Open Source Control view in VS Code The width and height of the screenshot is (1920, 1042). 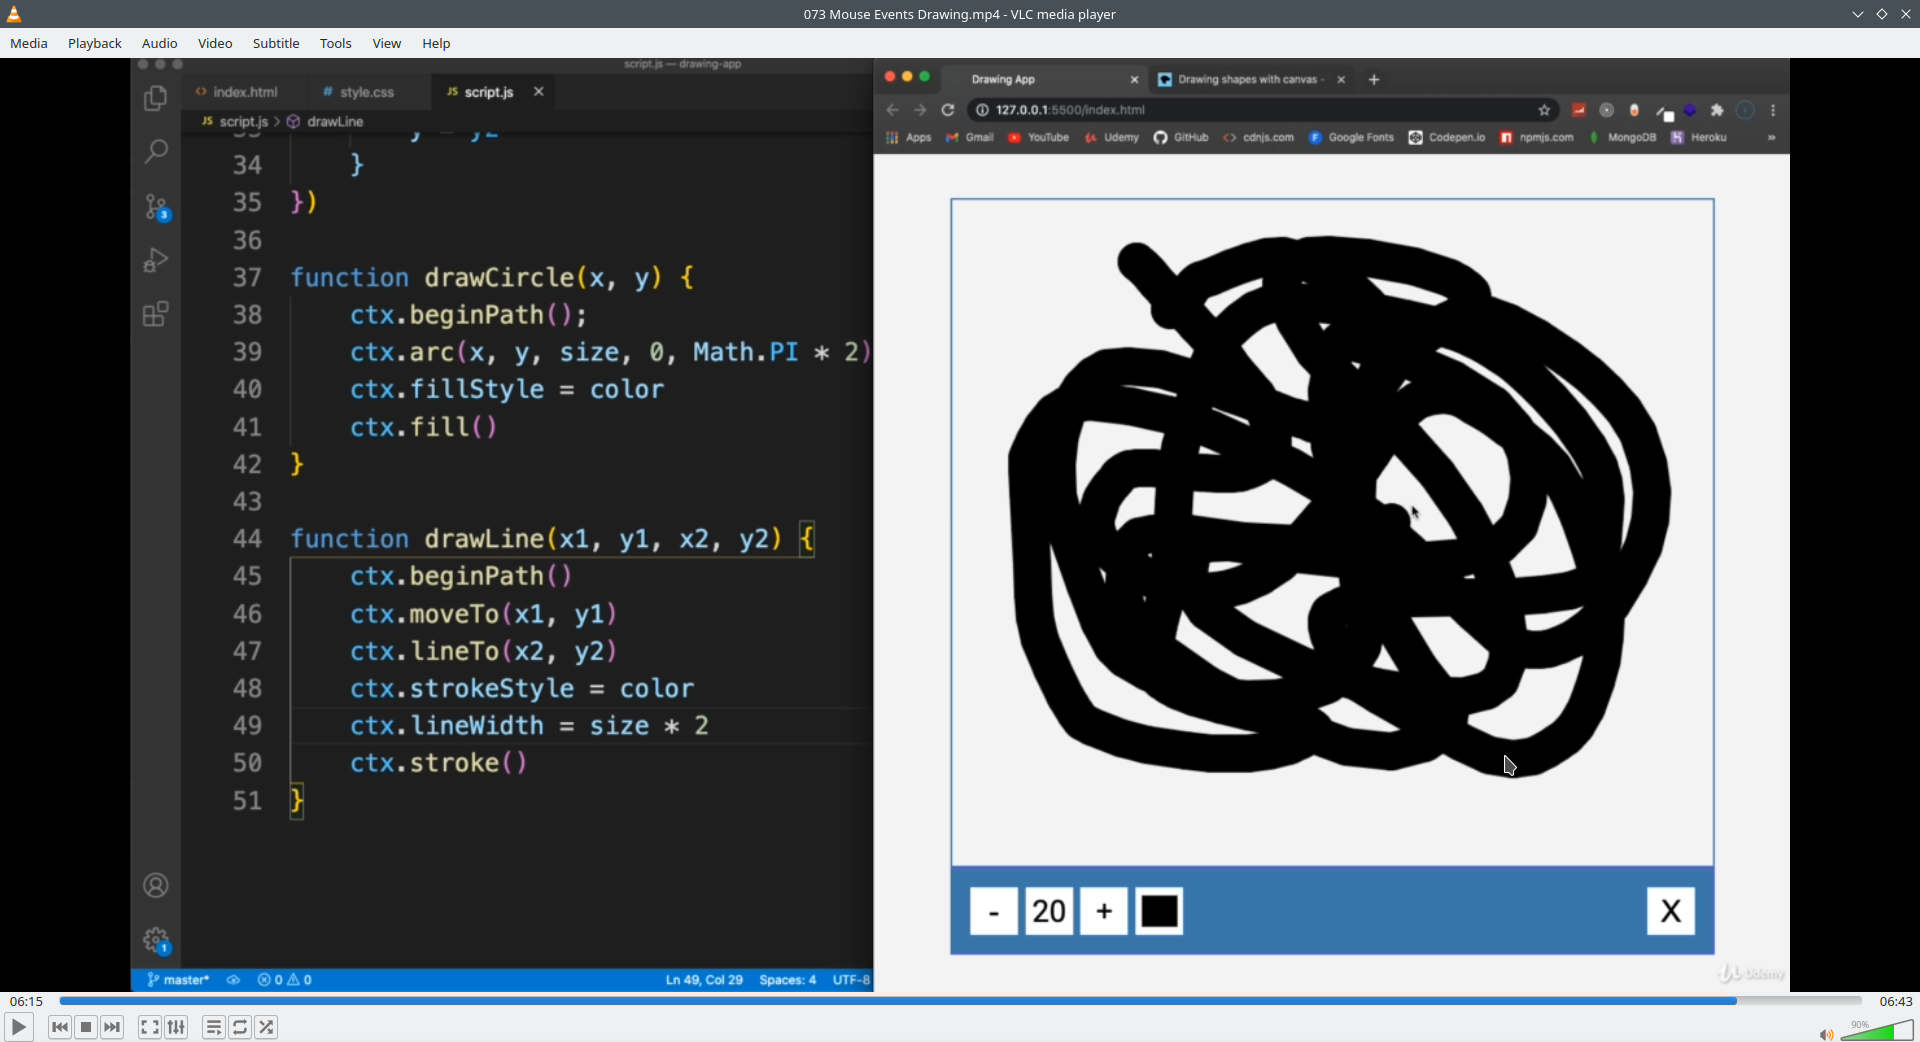tap(156, 206)
